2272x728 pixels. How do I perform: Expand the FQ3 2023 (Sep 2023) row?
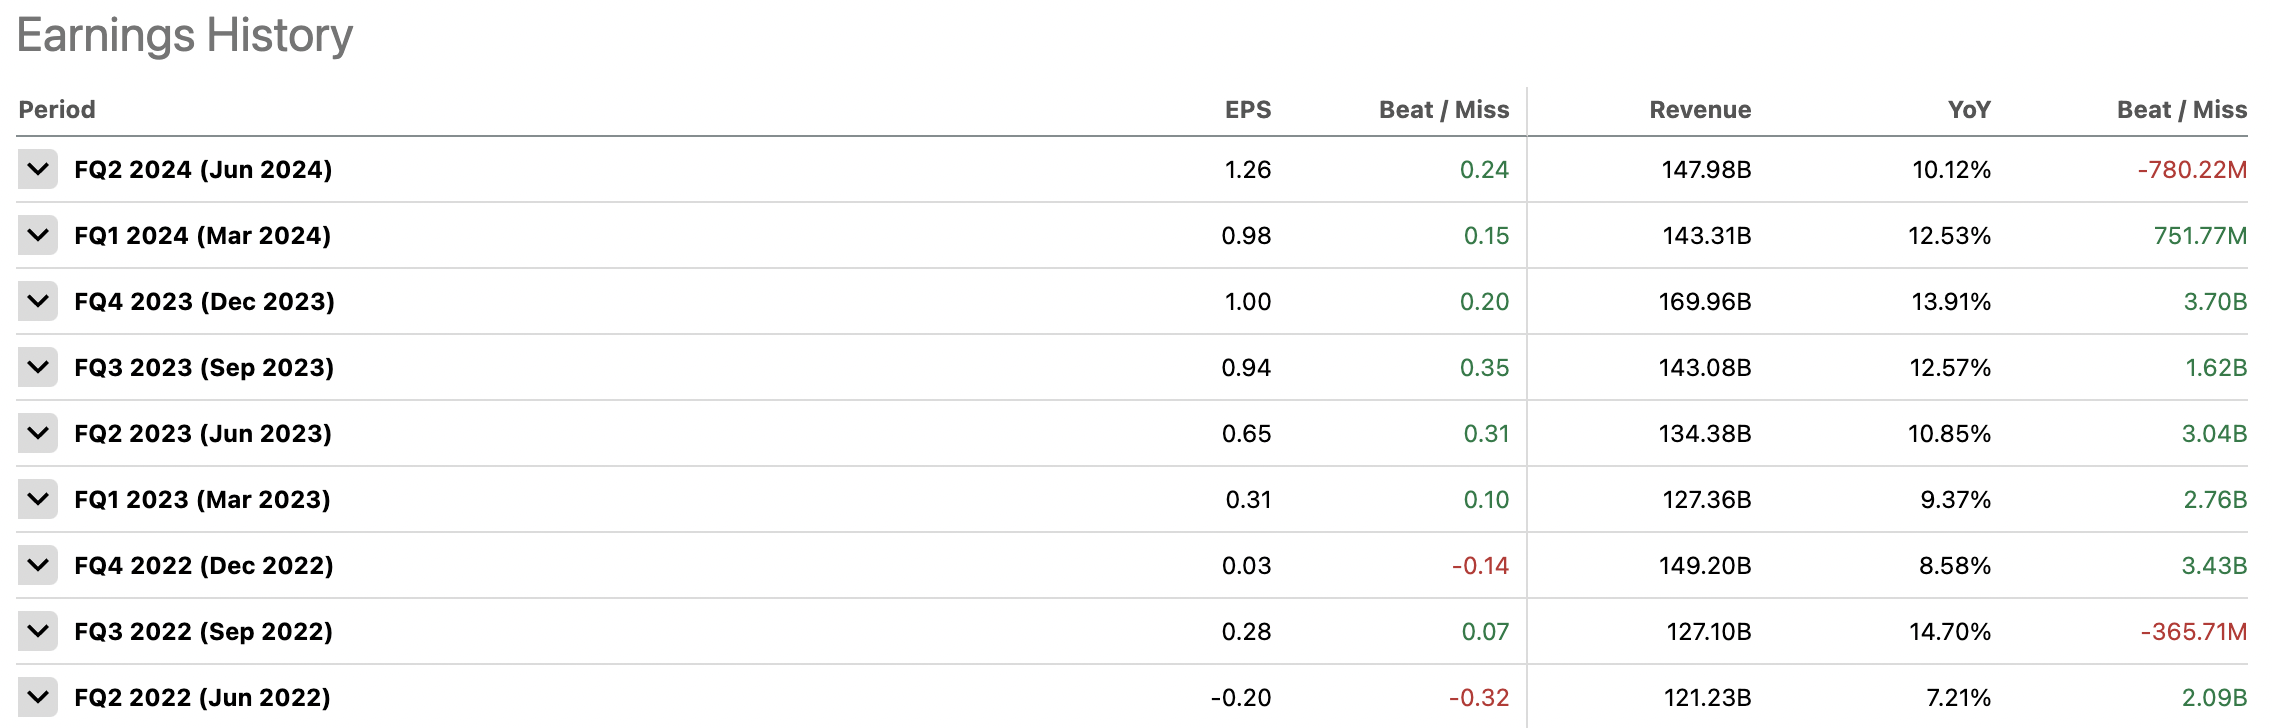[38, 367]
